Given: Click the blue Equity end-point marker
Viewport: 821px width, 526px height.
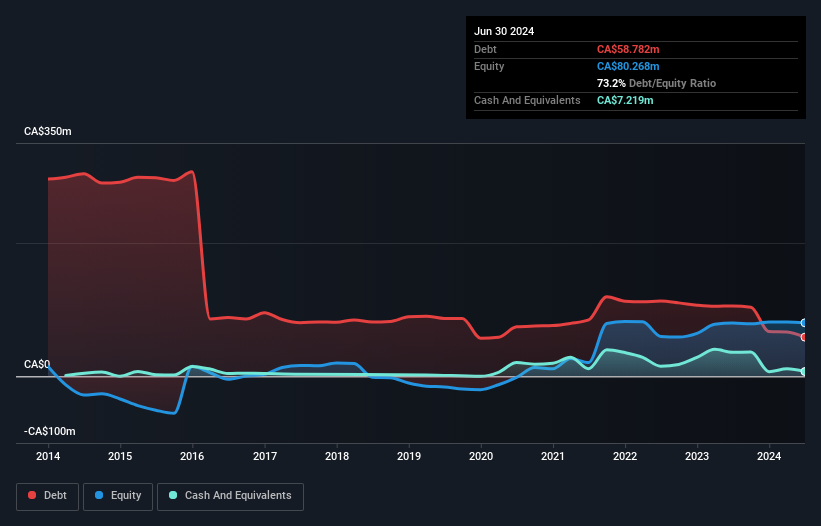Looking at the screenshot, I should (x=804, y=323).
